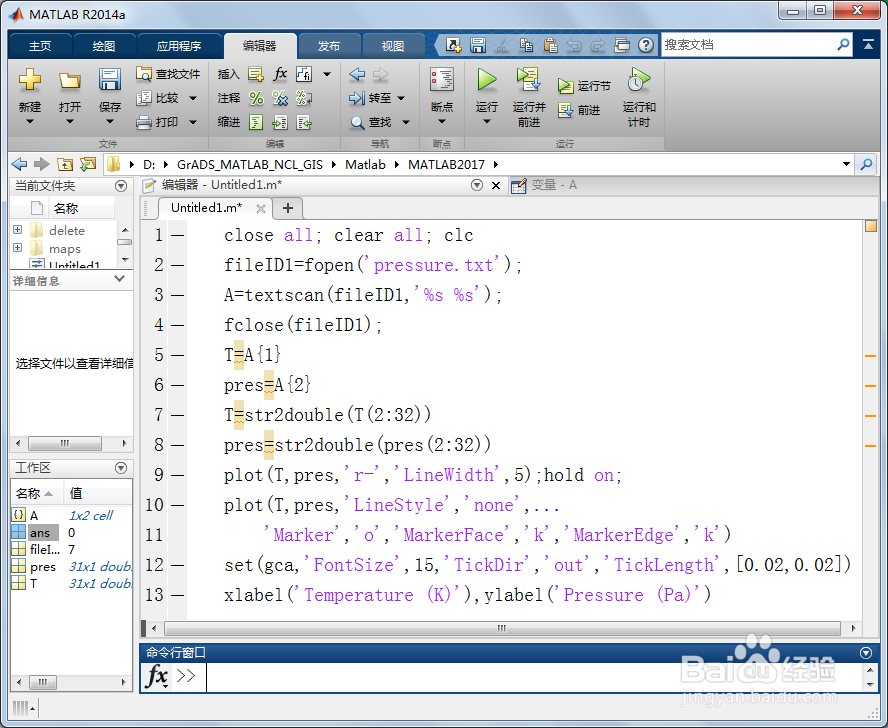
Task: Click 运行并前进 (Run and Advance) icon
Action: click(528, 80)
